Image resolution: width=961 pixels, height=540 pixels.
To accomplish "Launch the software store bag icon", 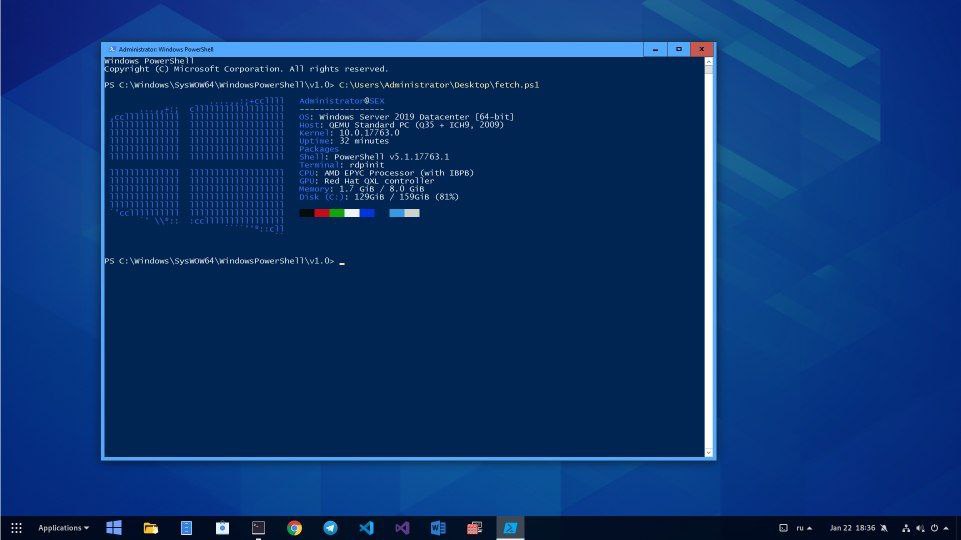I will [222, 528].
